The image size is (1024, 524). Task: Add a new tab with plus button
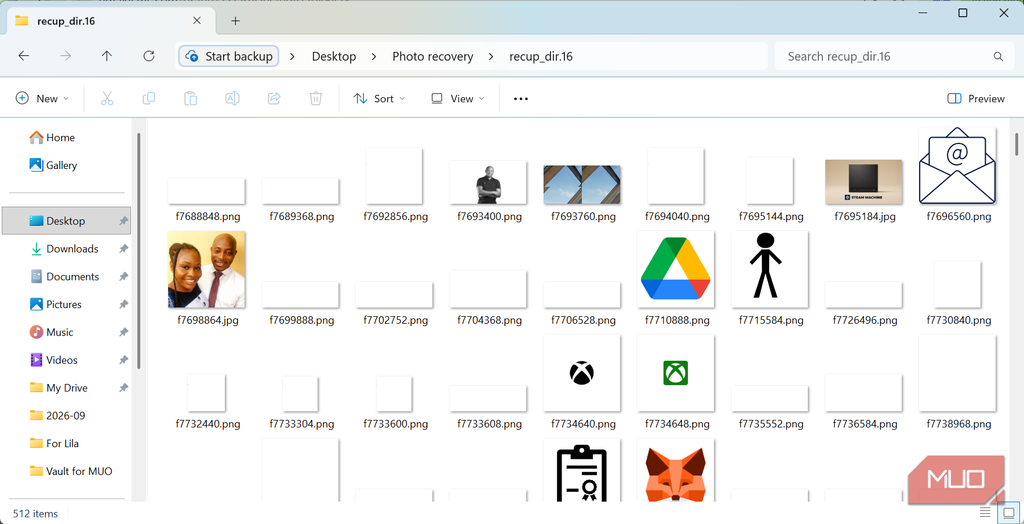(236, 21)
